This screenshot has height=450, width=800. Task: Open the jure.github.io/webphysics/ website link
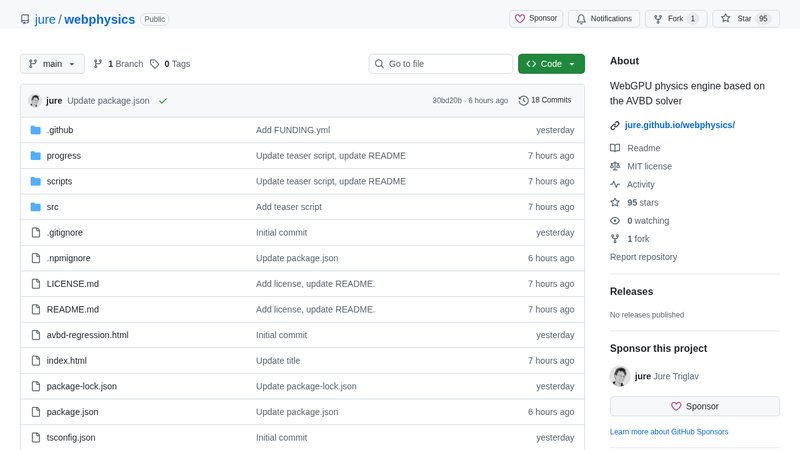click(x=679, y=125)
